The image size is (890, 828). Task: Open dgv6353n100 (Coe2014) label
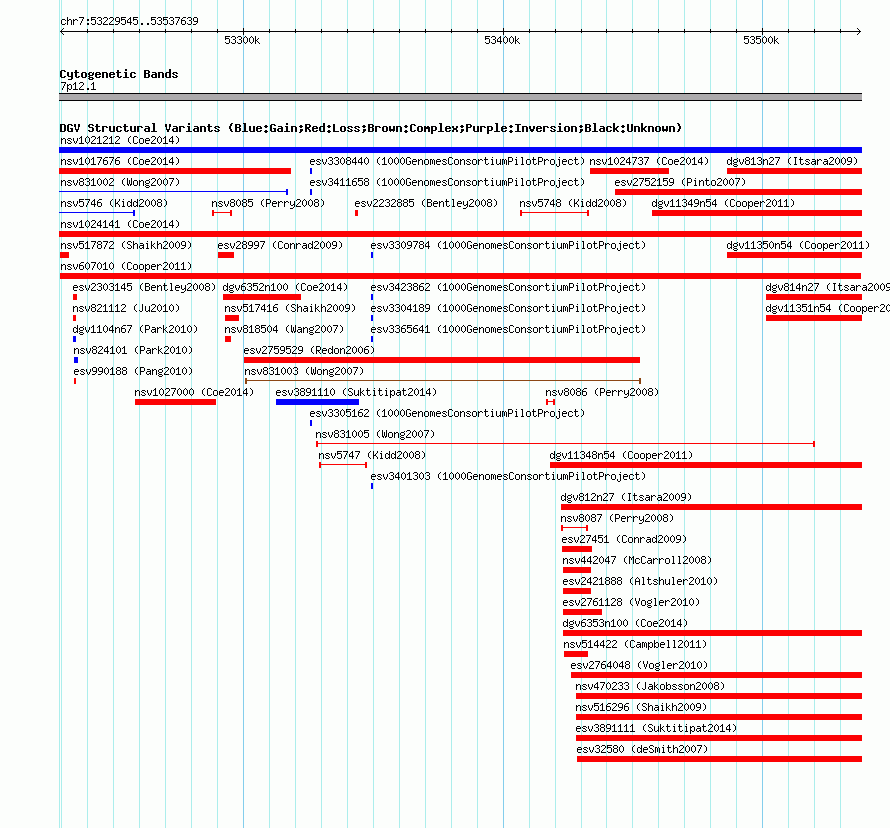[625, 623]
